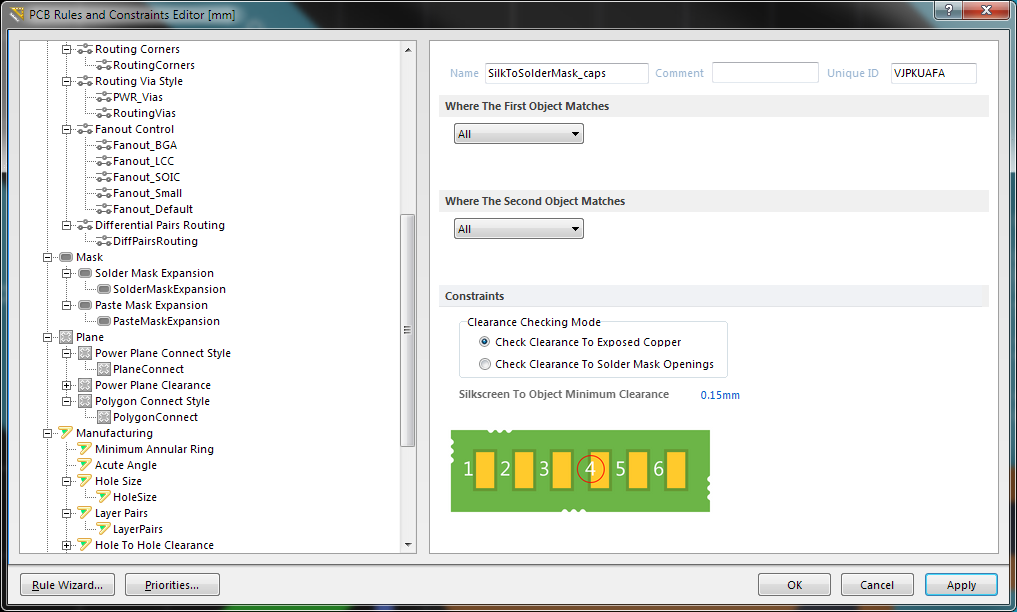Click the Fanout Control category icon
Image resolution: width=1017 pixels, height=612 pixels.
[x=84, y=129]
